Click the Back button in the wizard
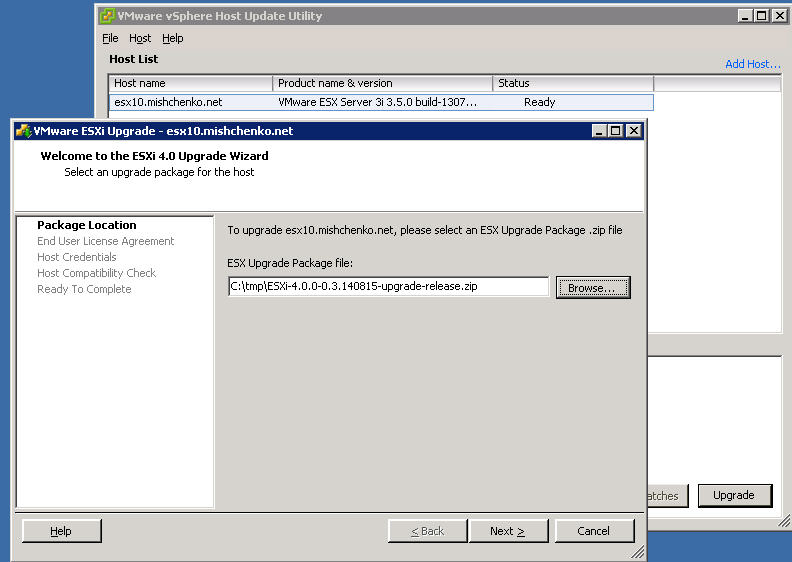The image size is (792, 562). point(427,531)
